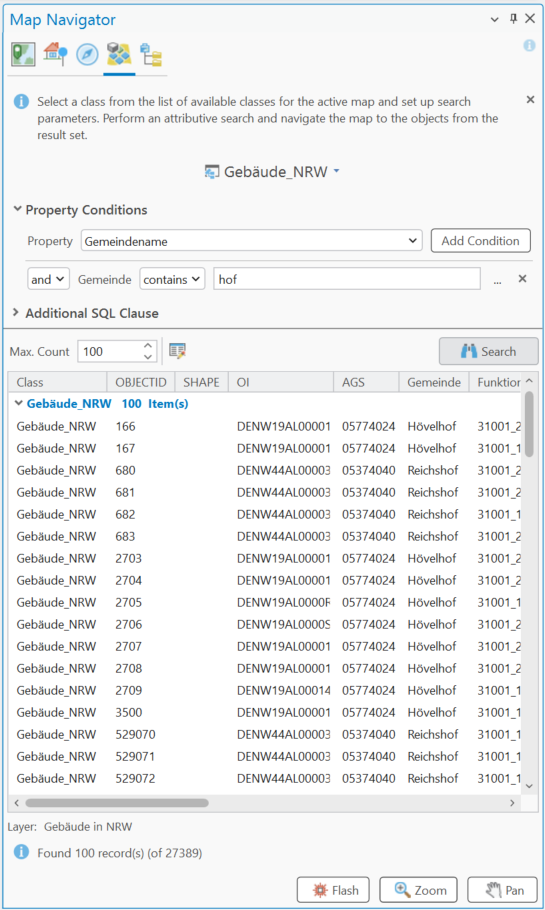Change the 'contains' operator dropdown
This screenshot has height=910, width=545.
pos(172,279)
